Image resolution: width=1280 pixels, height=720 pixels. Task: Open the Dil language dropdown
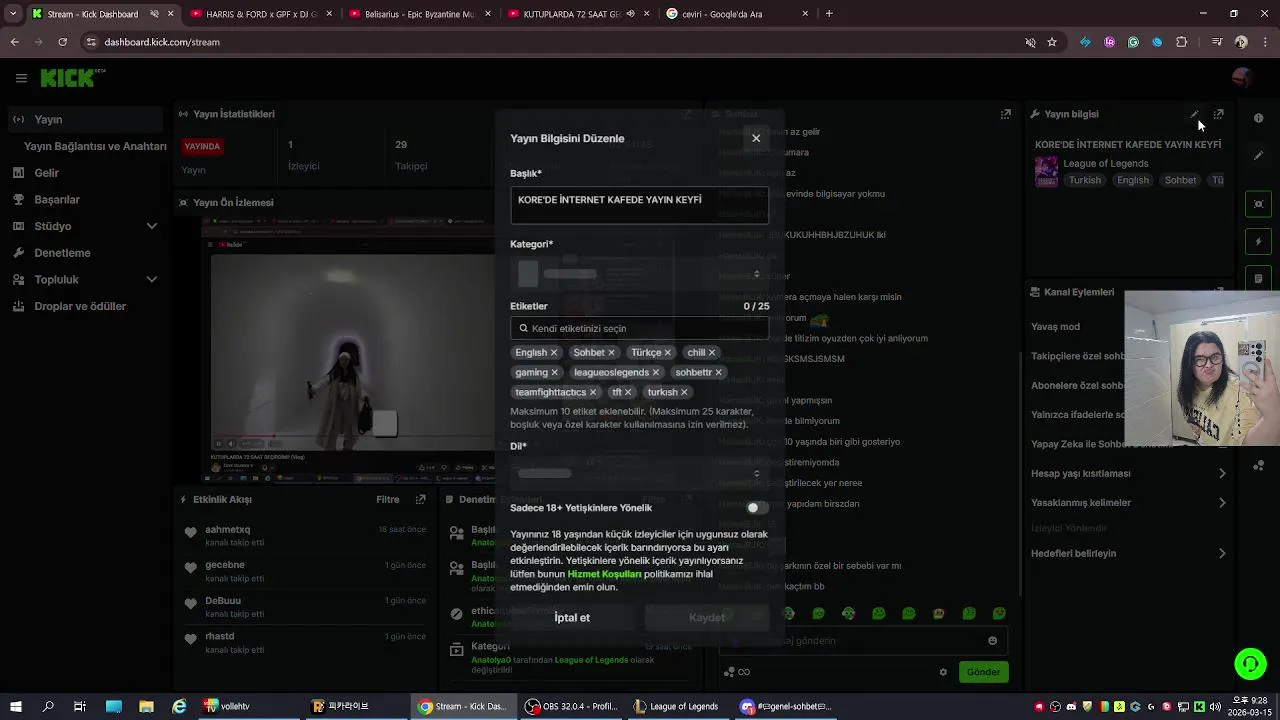click(x=639, y=473)
